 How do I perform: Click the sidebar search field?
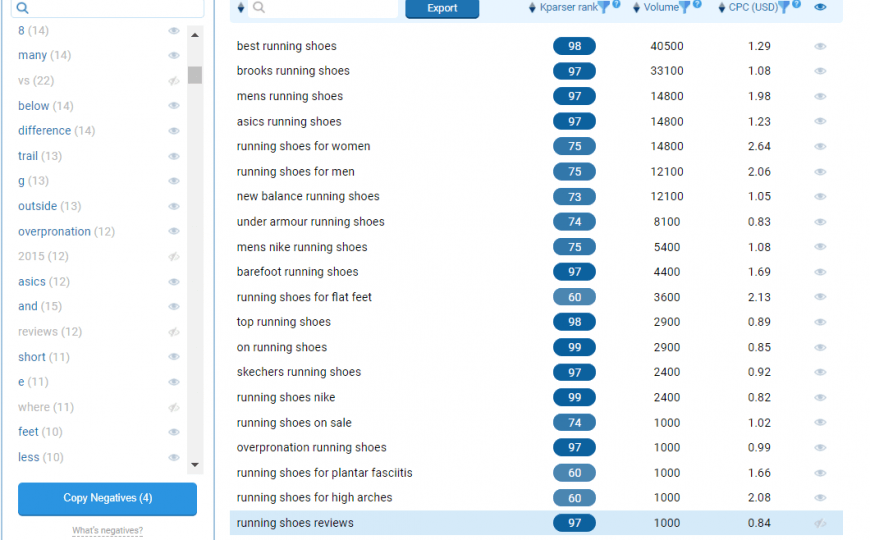107,8
